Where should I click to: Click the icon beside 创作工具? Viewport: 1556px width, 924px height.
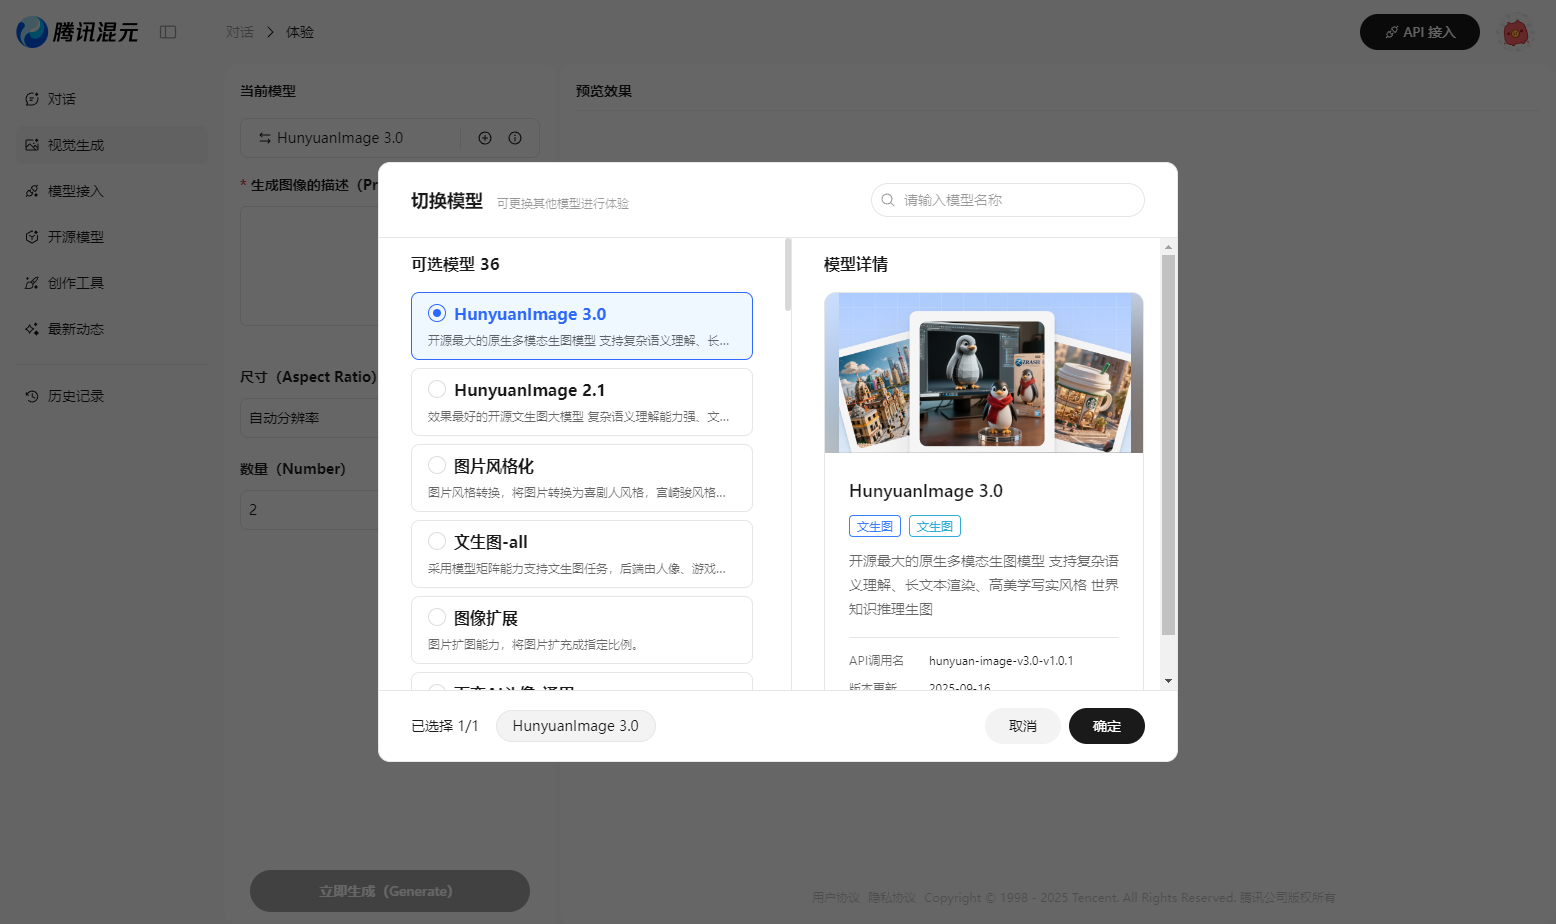pyautogui.click(x=32, y=283)
